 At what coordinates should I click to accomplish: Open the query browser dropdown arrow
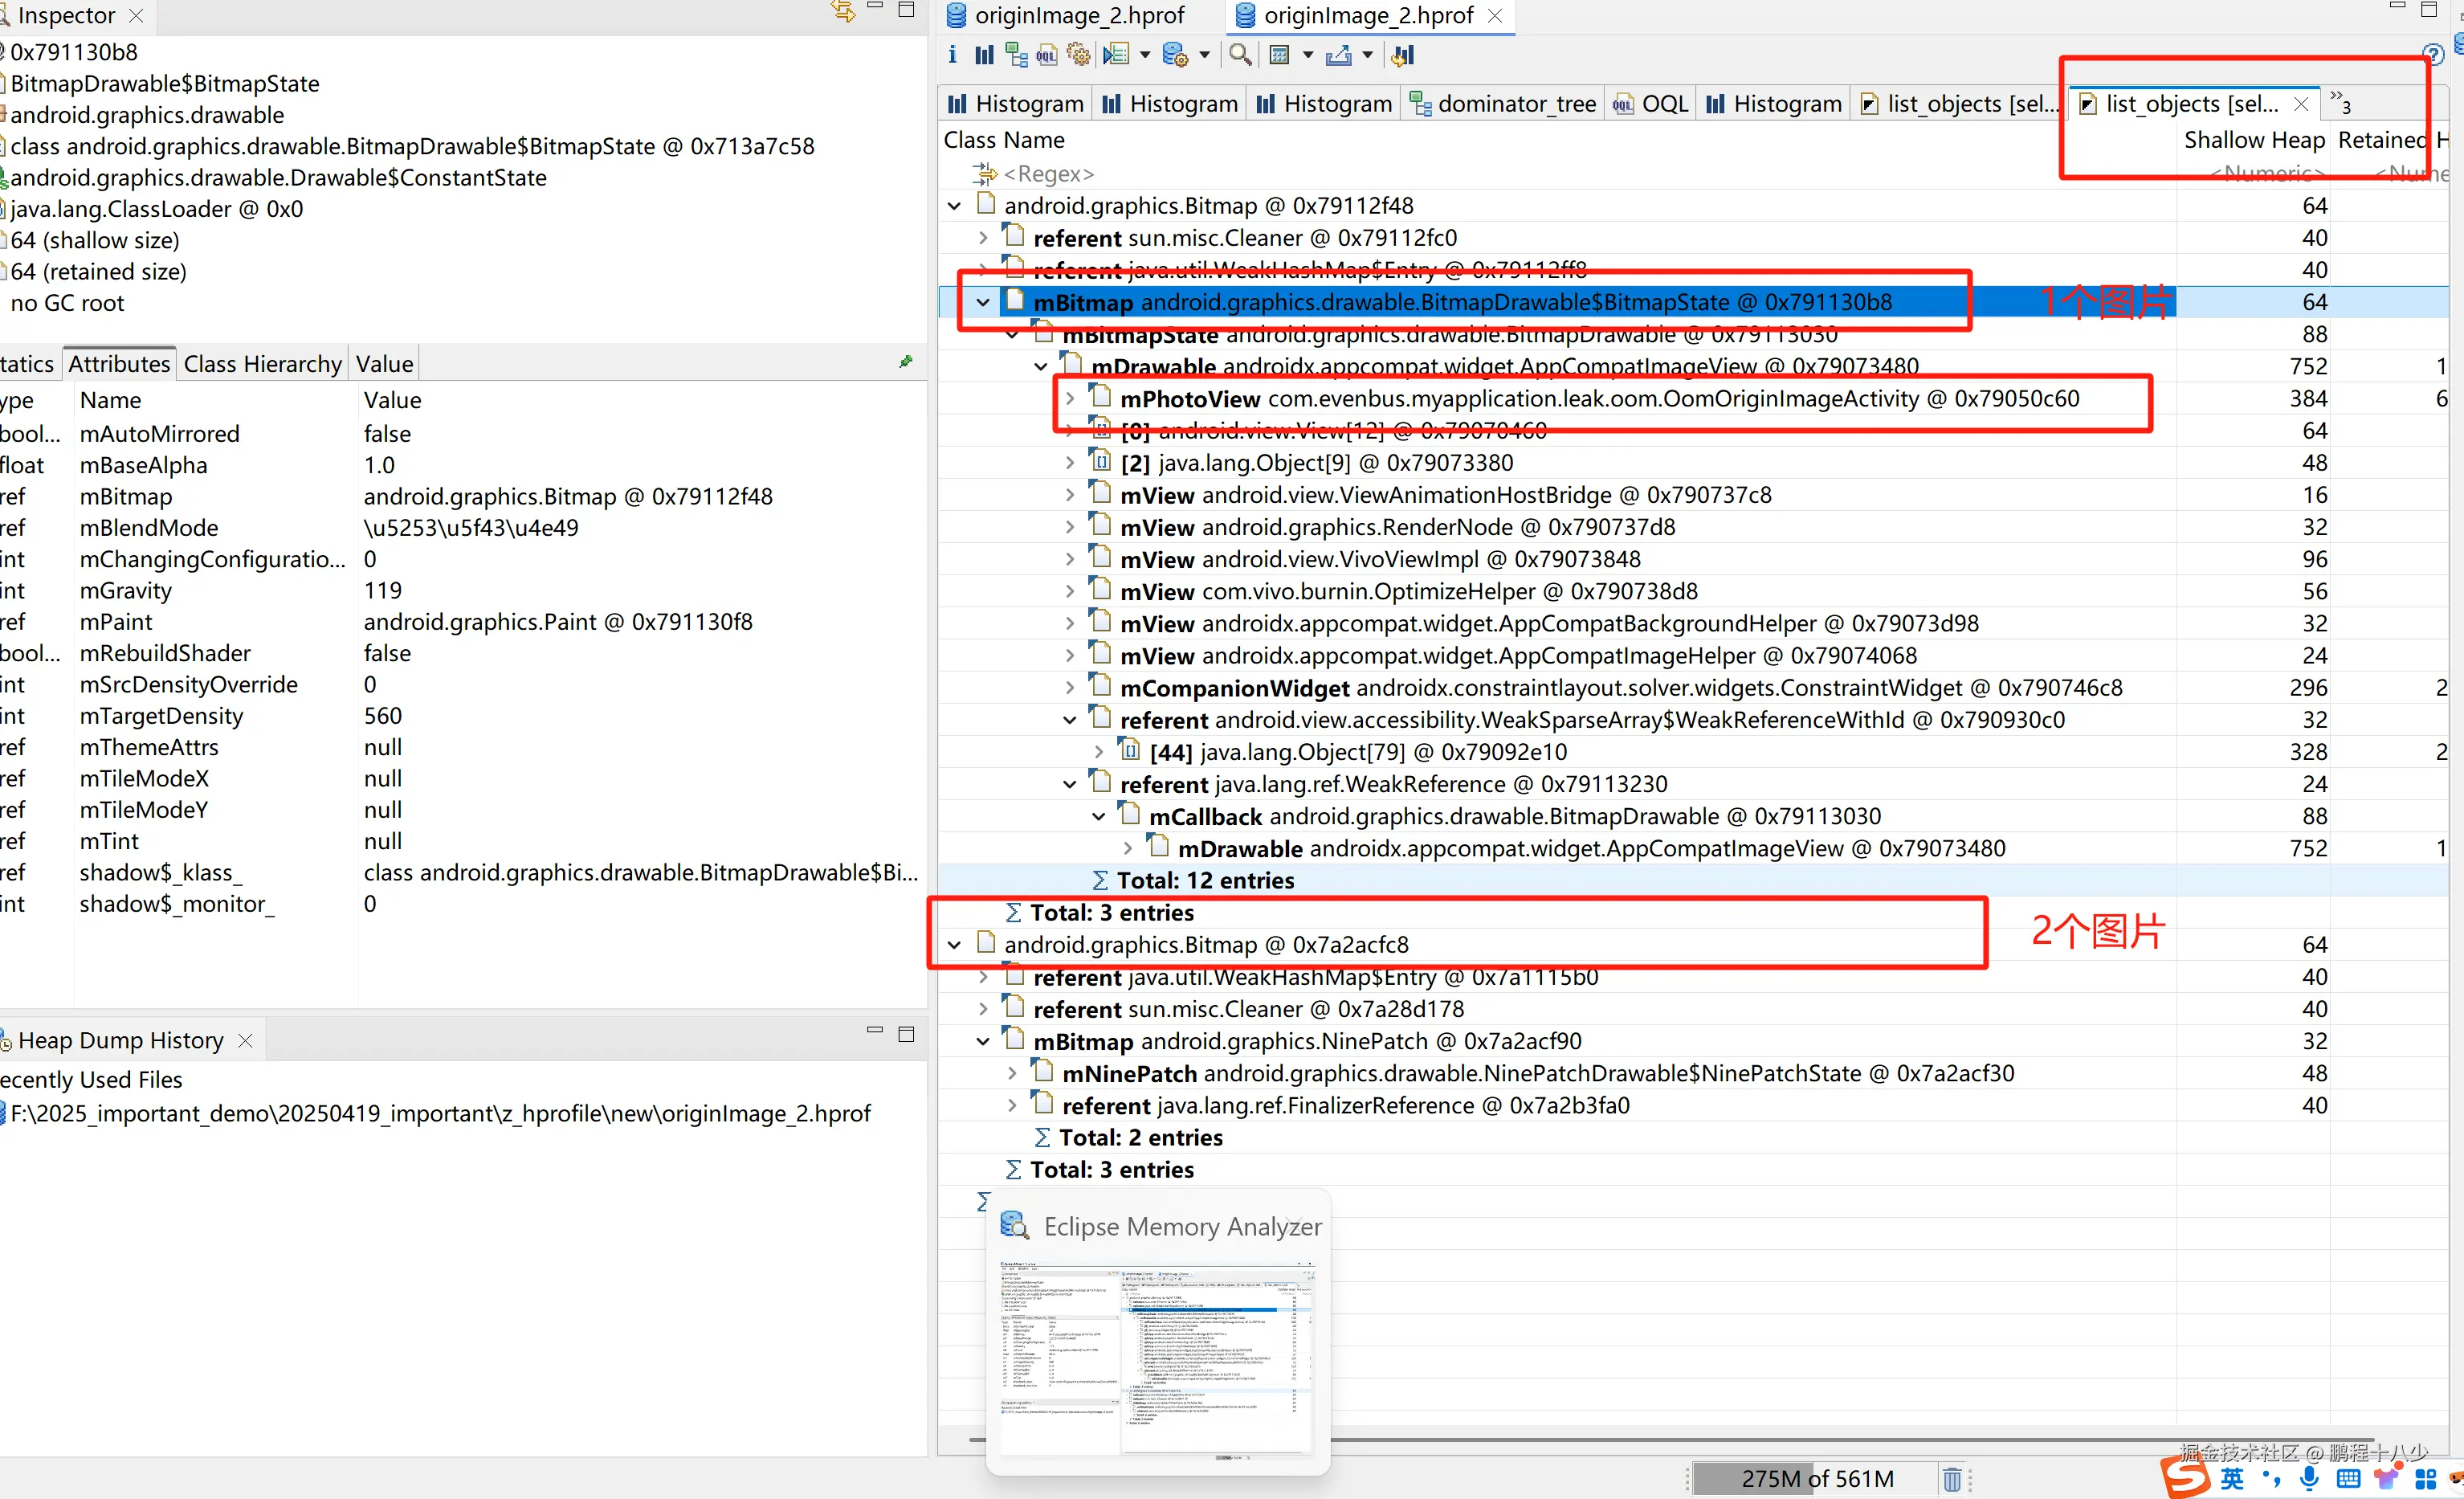coord(1204,55)
